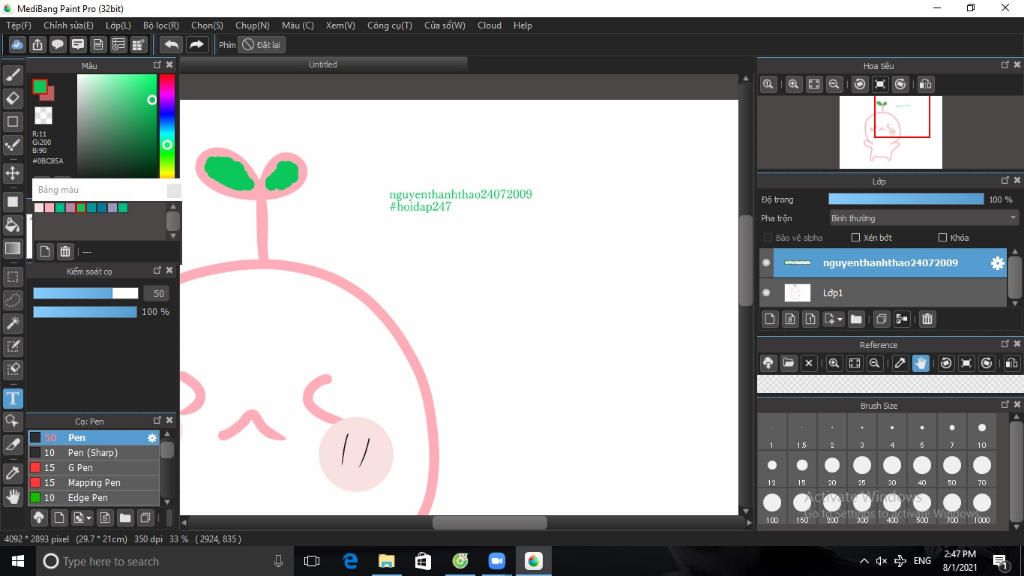Select the Lasso selection tool
The height and width of the screenshot is (576, 1024).
[x=12, y=300]
